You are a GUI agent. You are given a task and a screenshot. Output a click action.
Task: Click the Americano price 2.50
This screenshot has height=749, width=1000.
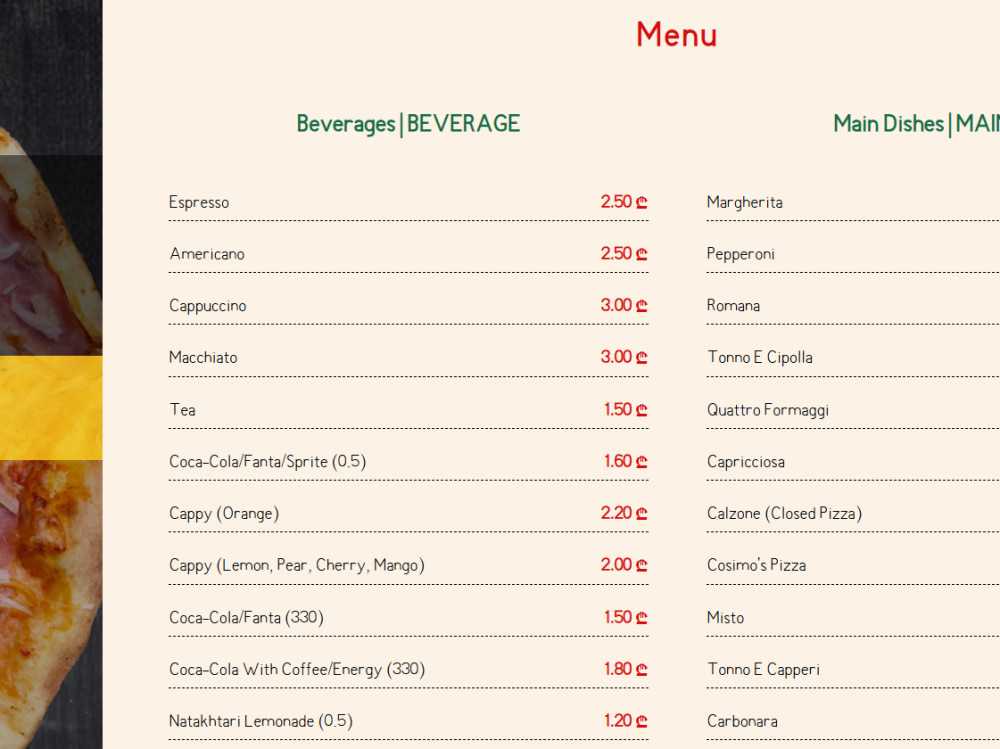point(624,253)
